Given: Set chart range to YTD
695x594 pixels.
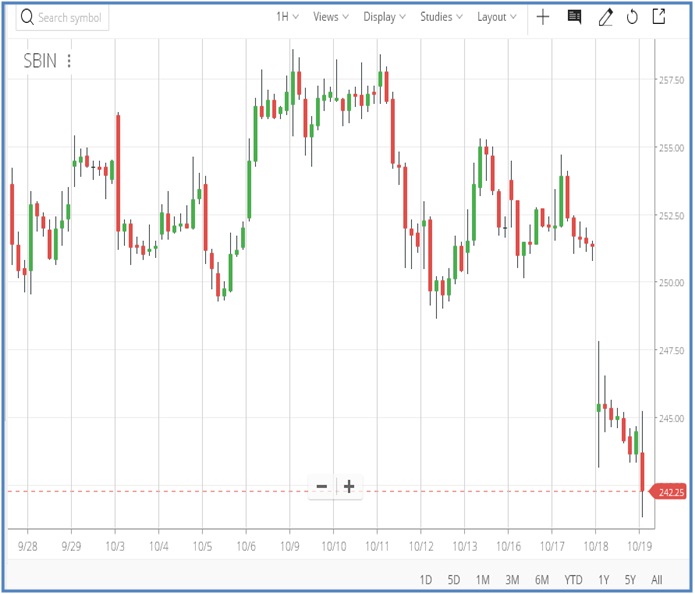Looking at the screenshot, I should point(573,580).
